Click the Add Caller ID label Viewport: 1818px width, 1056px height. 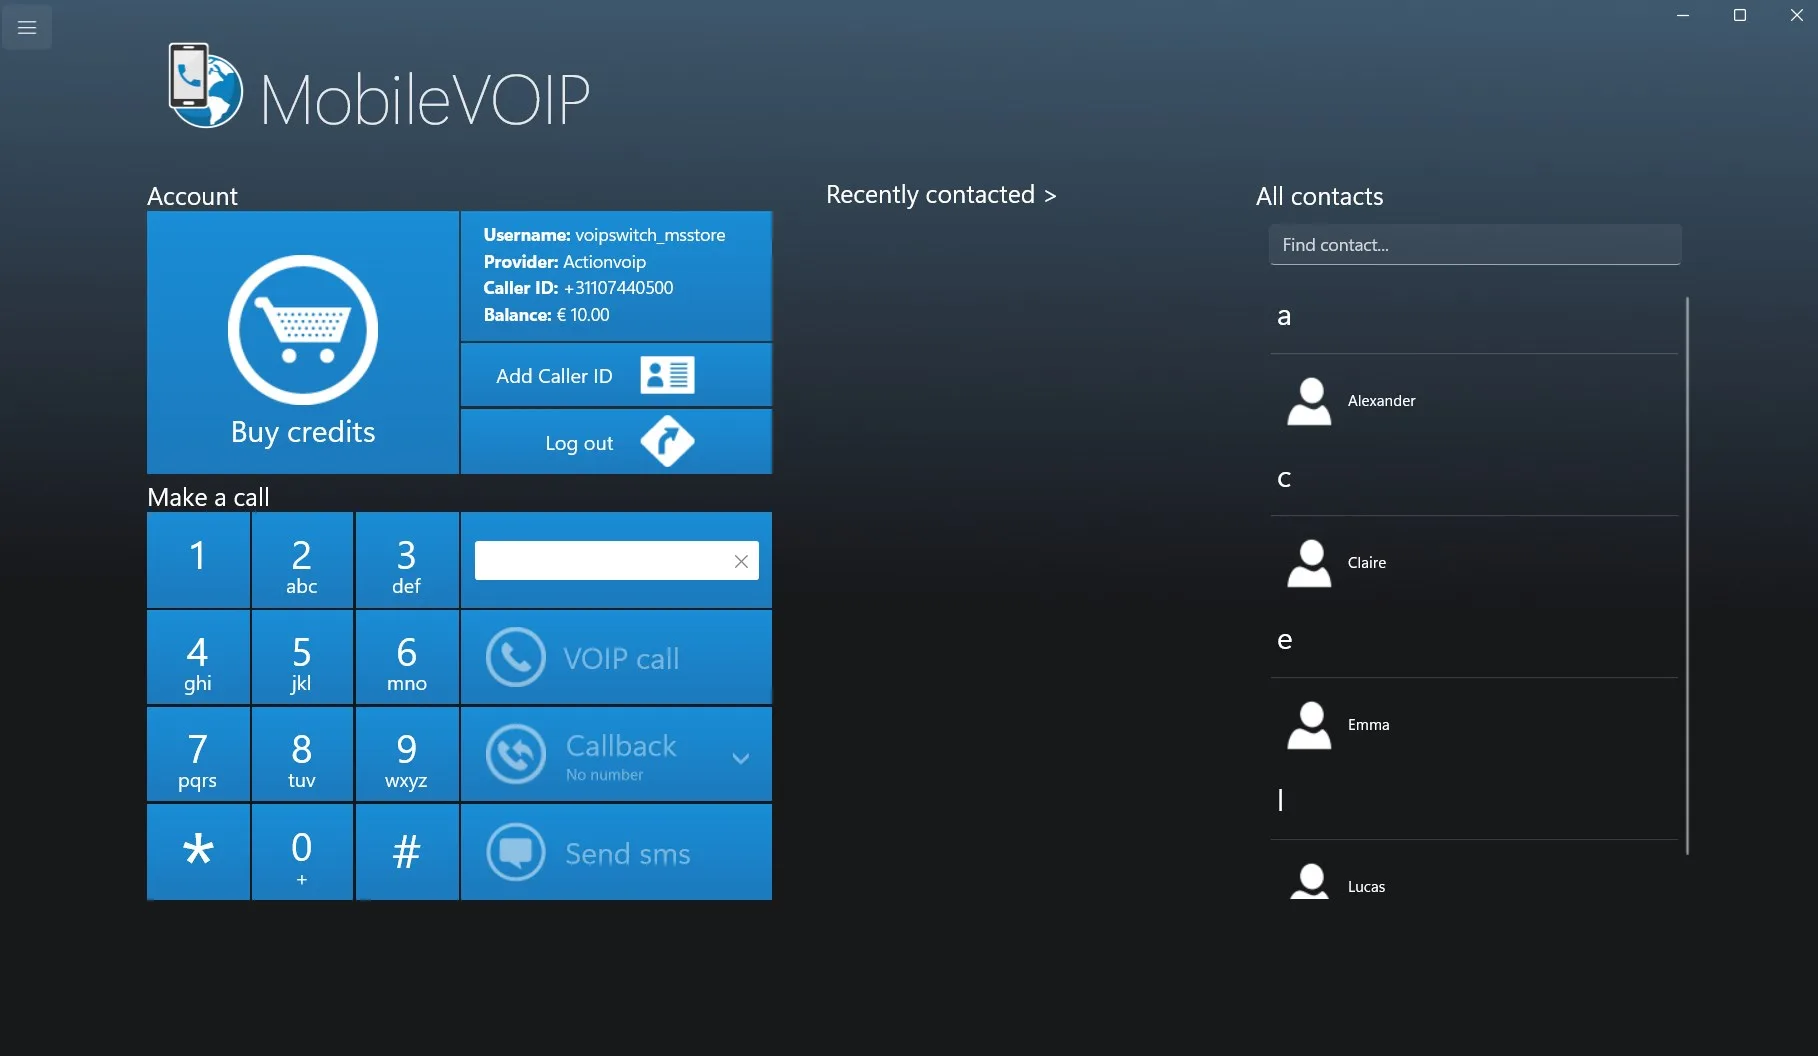(554, 376)
